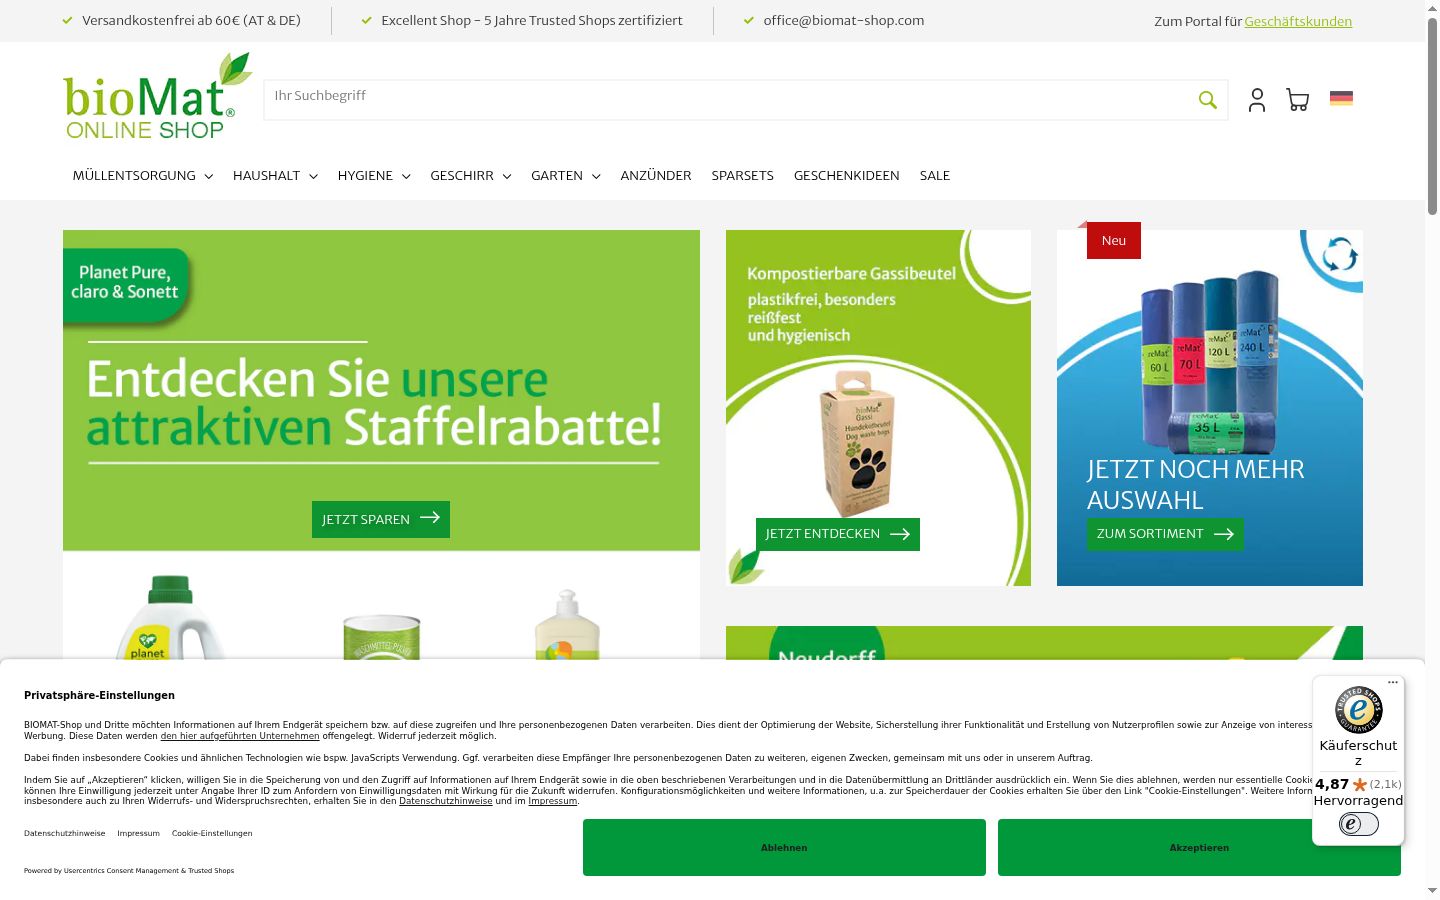Click the Neu badge on trash bags banner

(x=1114, y=241)
